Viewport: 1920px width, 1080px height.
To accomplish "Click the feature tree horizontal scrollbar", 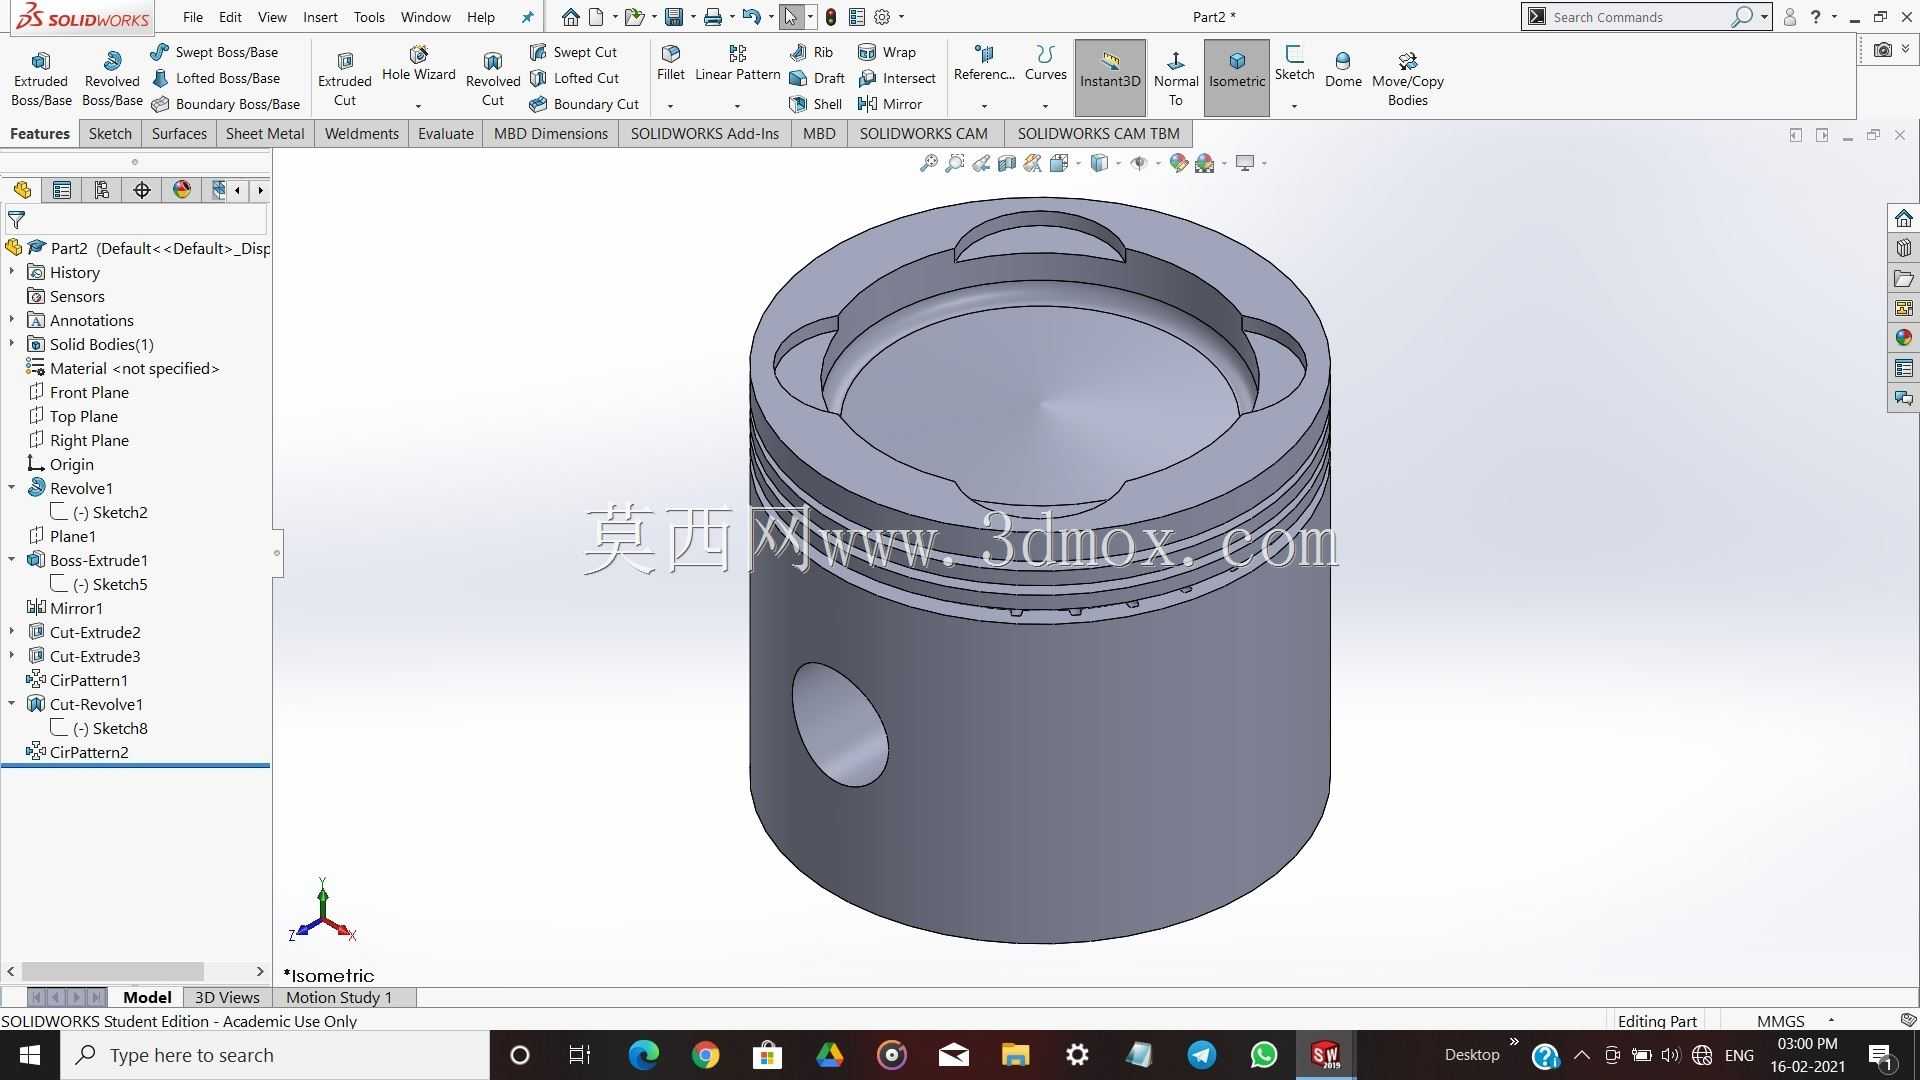I will (x=113, y=971).
